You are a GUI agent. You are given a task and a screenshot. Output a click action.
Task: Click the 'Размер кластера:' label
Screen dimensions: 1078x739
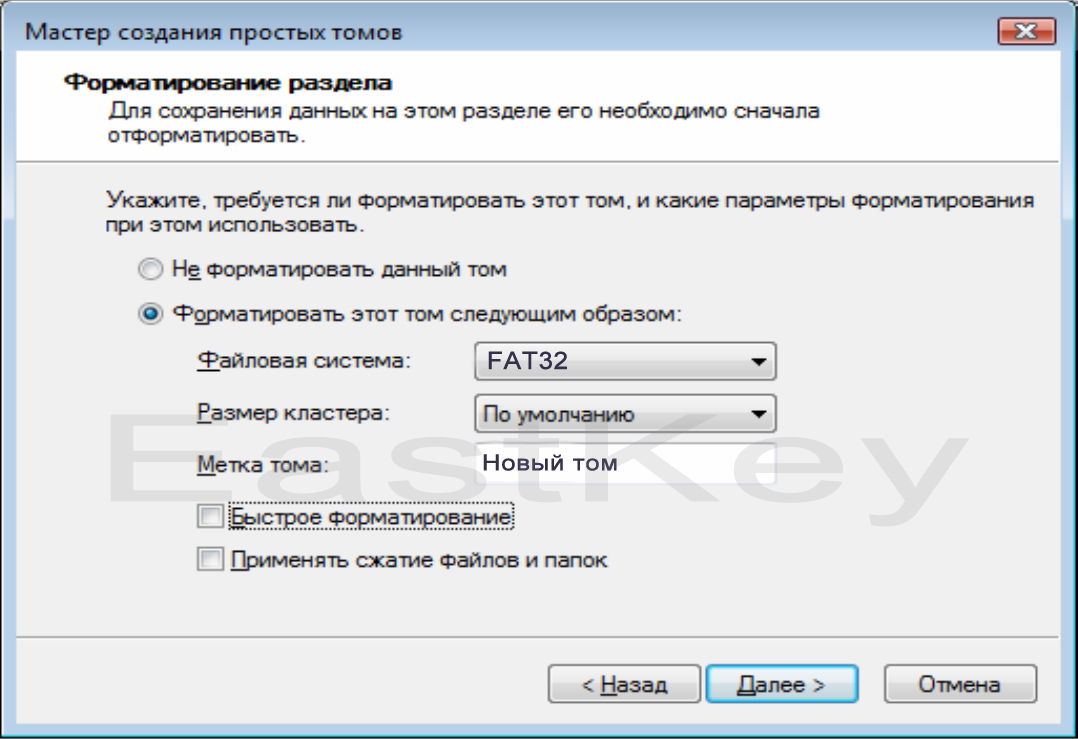294,413
